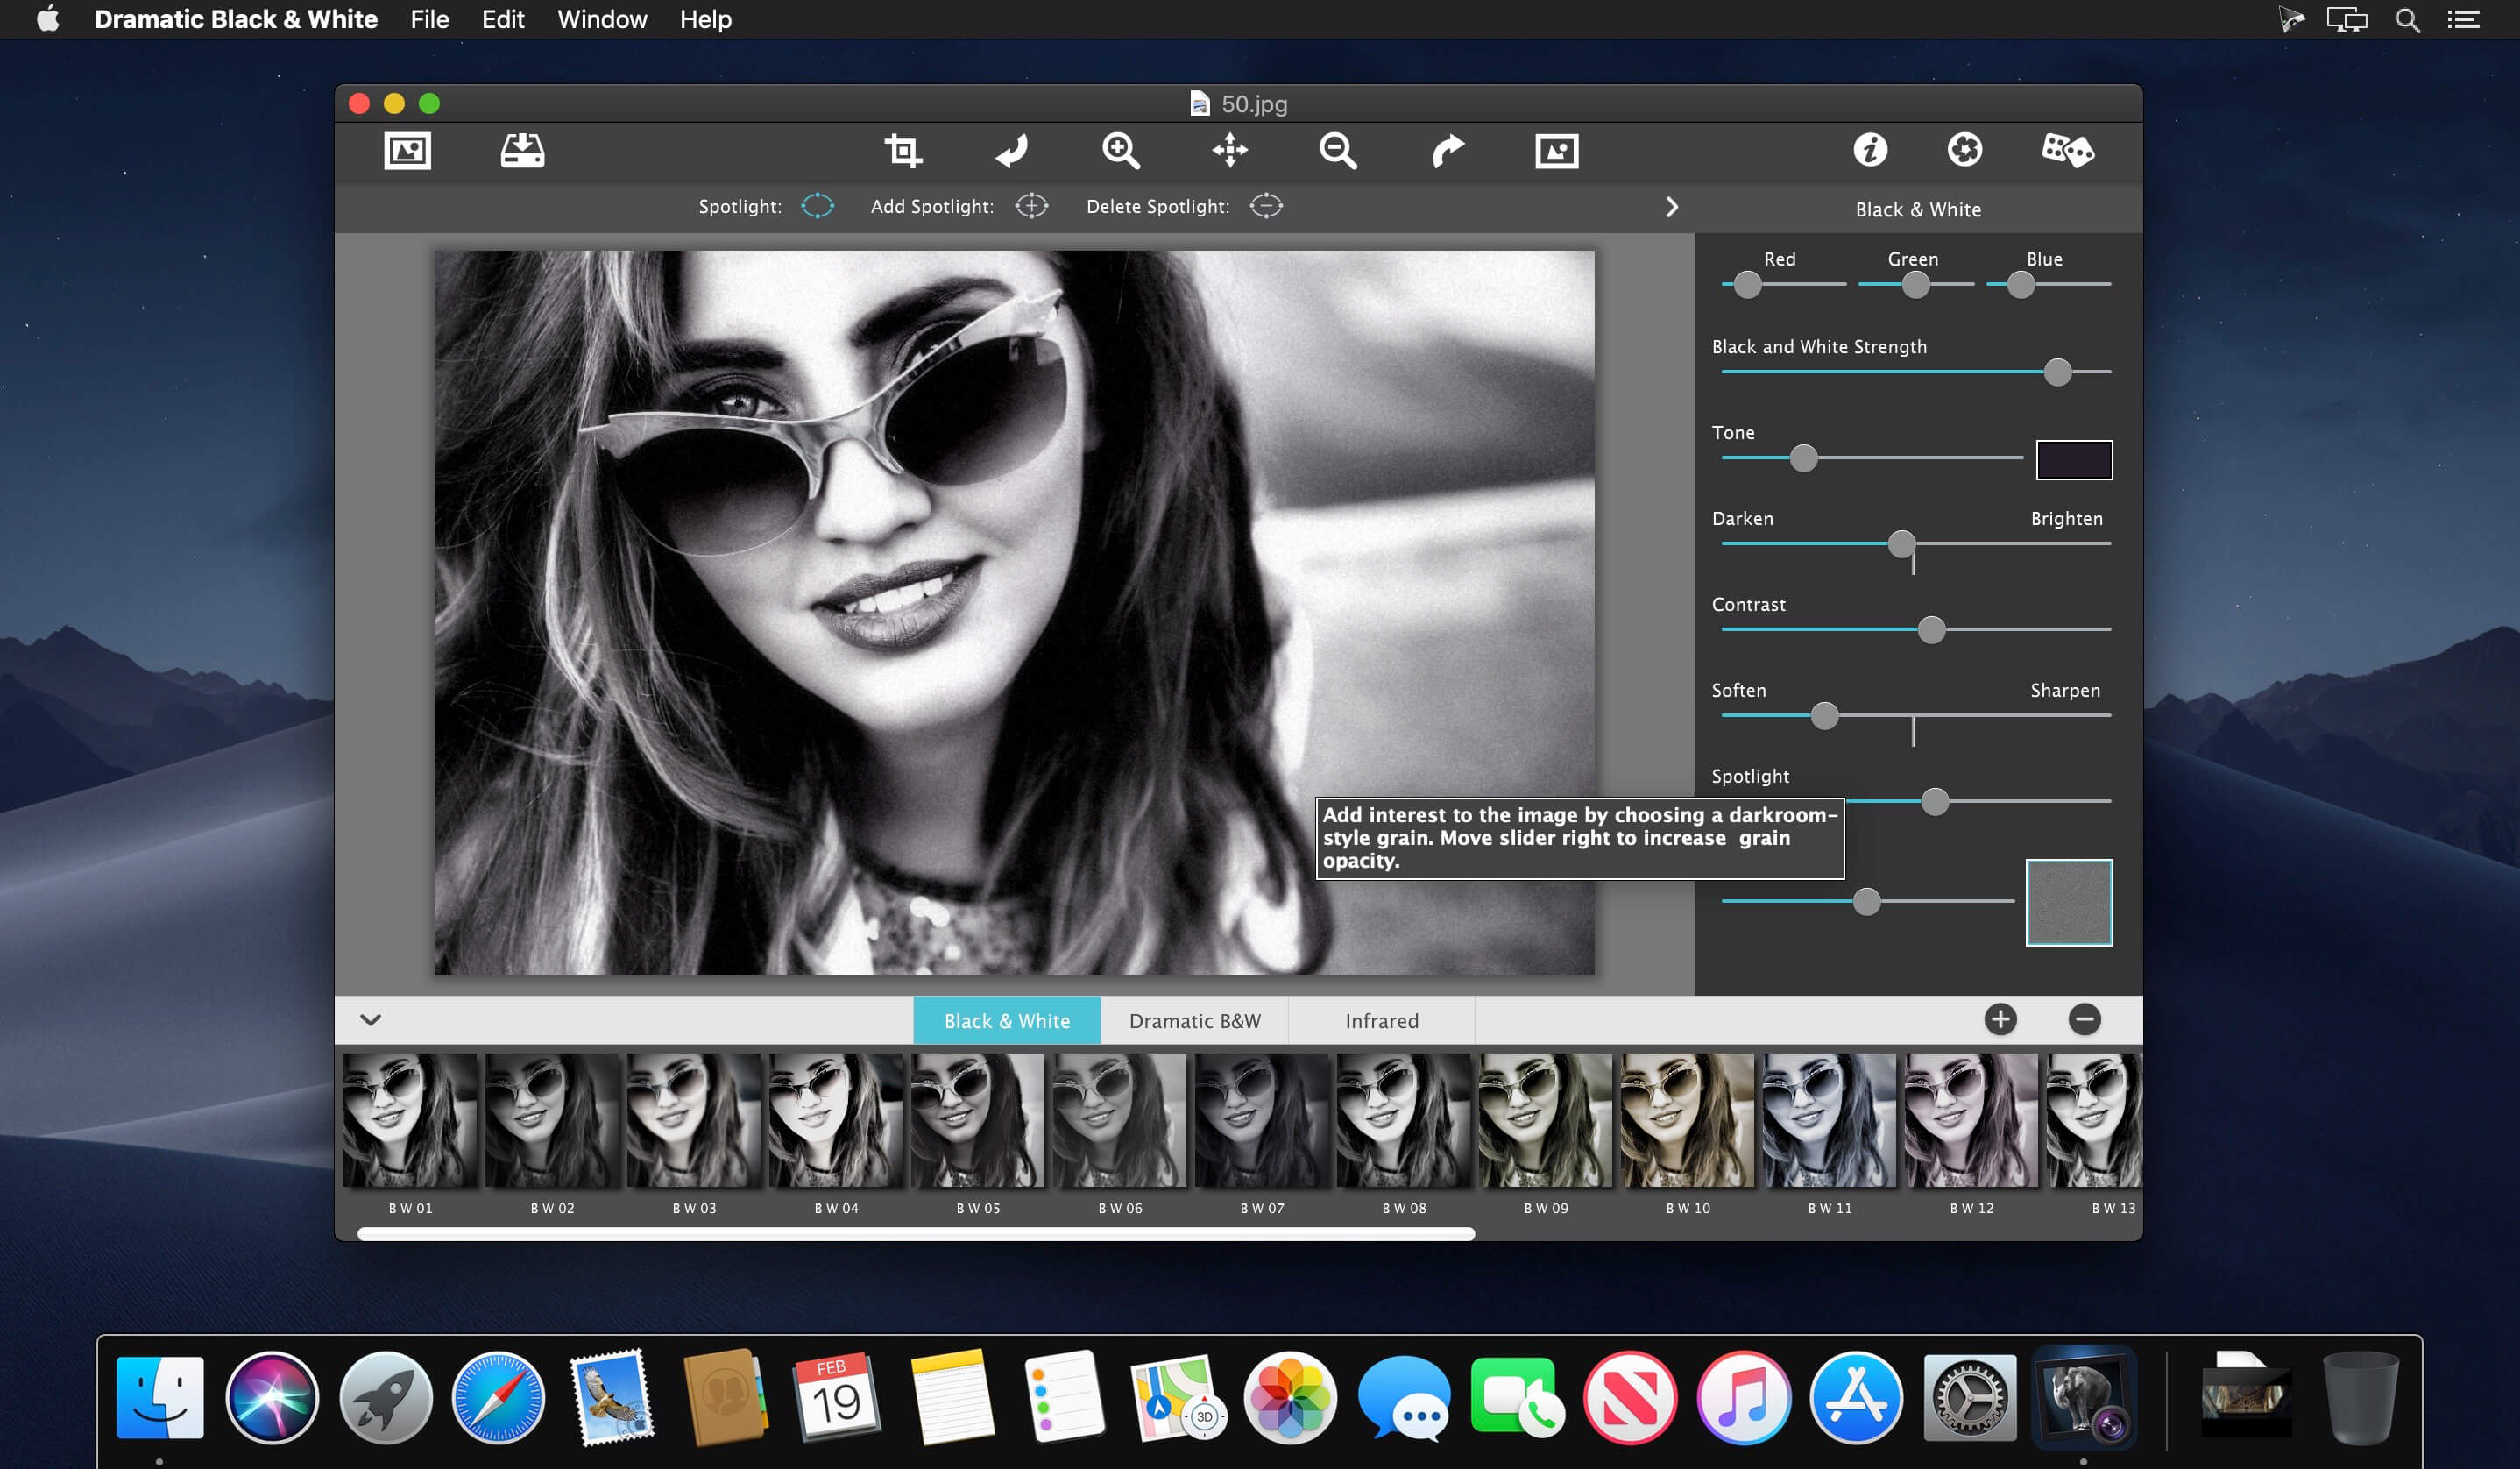The image size is (2520, 1469).
Task: Switch to the Infrared tab
Action: (1381, 1021)
